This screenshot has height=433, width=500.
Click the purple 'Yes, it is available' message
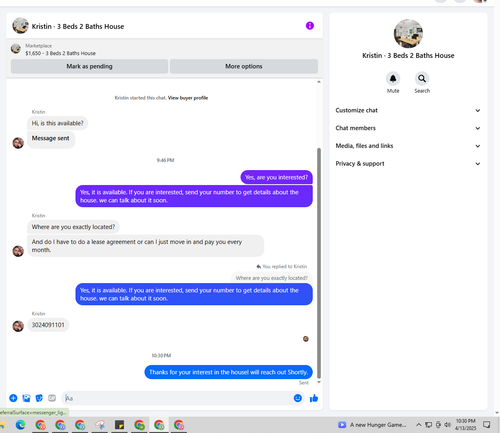[x=194, y=196]
